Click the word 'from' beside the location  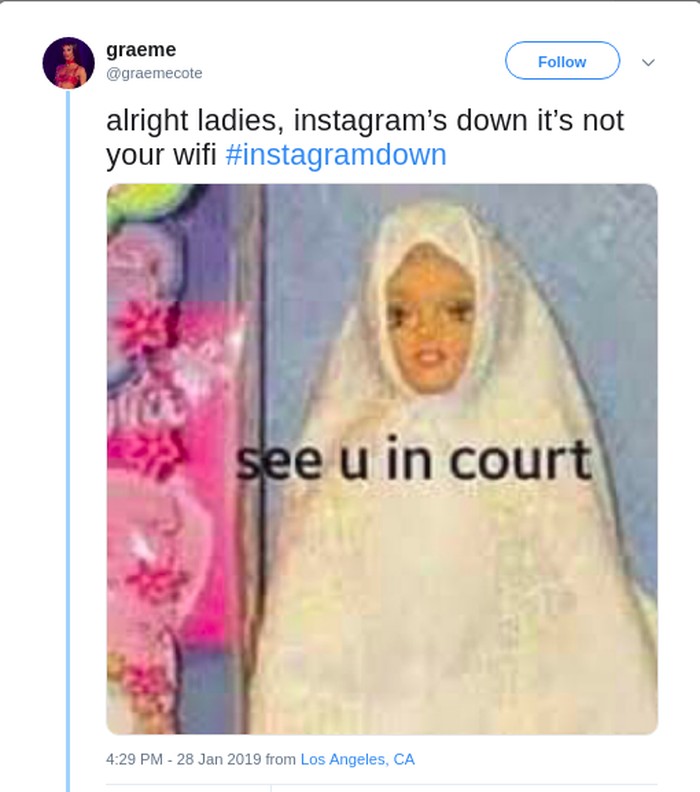(281, 759)
